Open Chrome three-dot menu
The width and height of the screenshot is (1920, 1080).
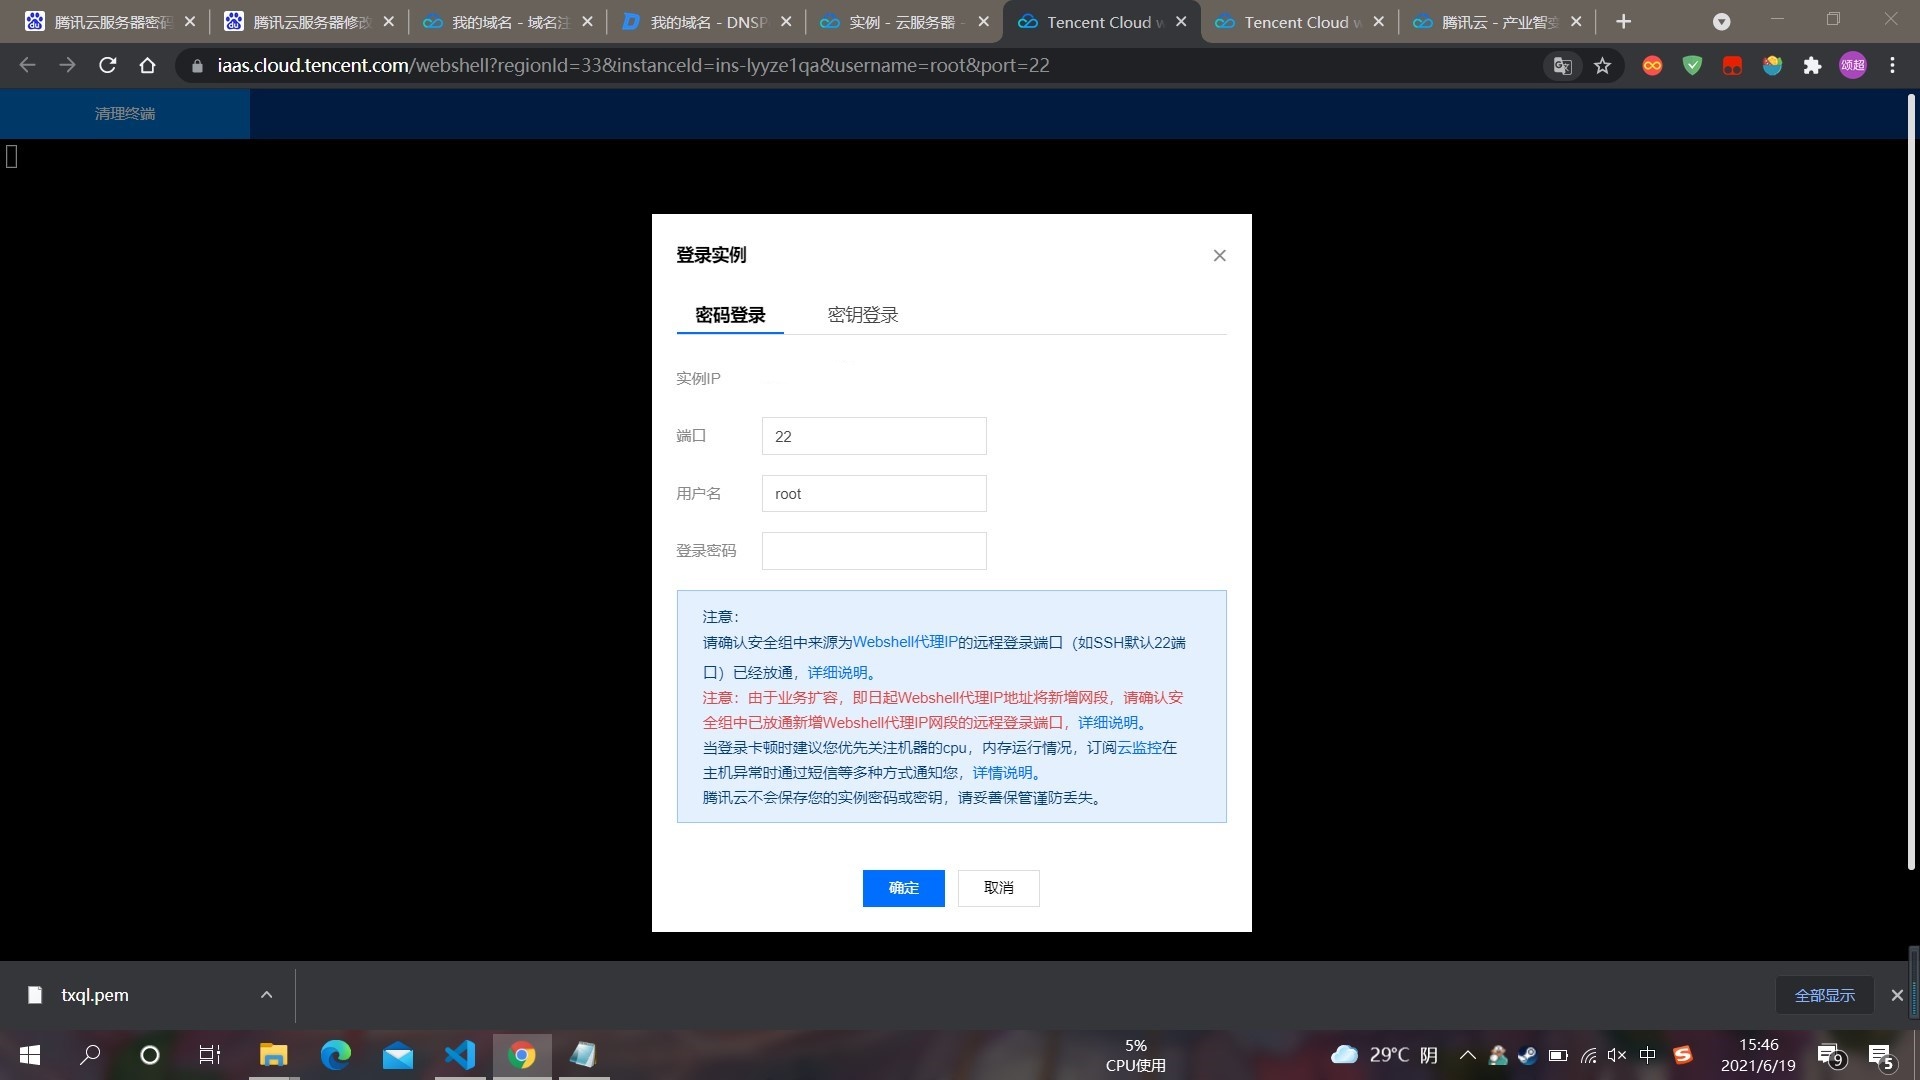pyautogui.click(x=1892, y=66)
